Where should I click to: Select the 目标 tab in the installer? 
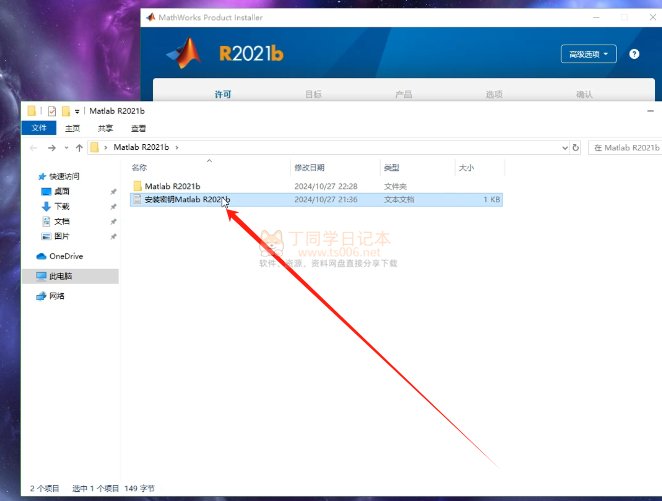tap(313, 94)
